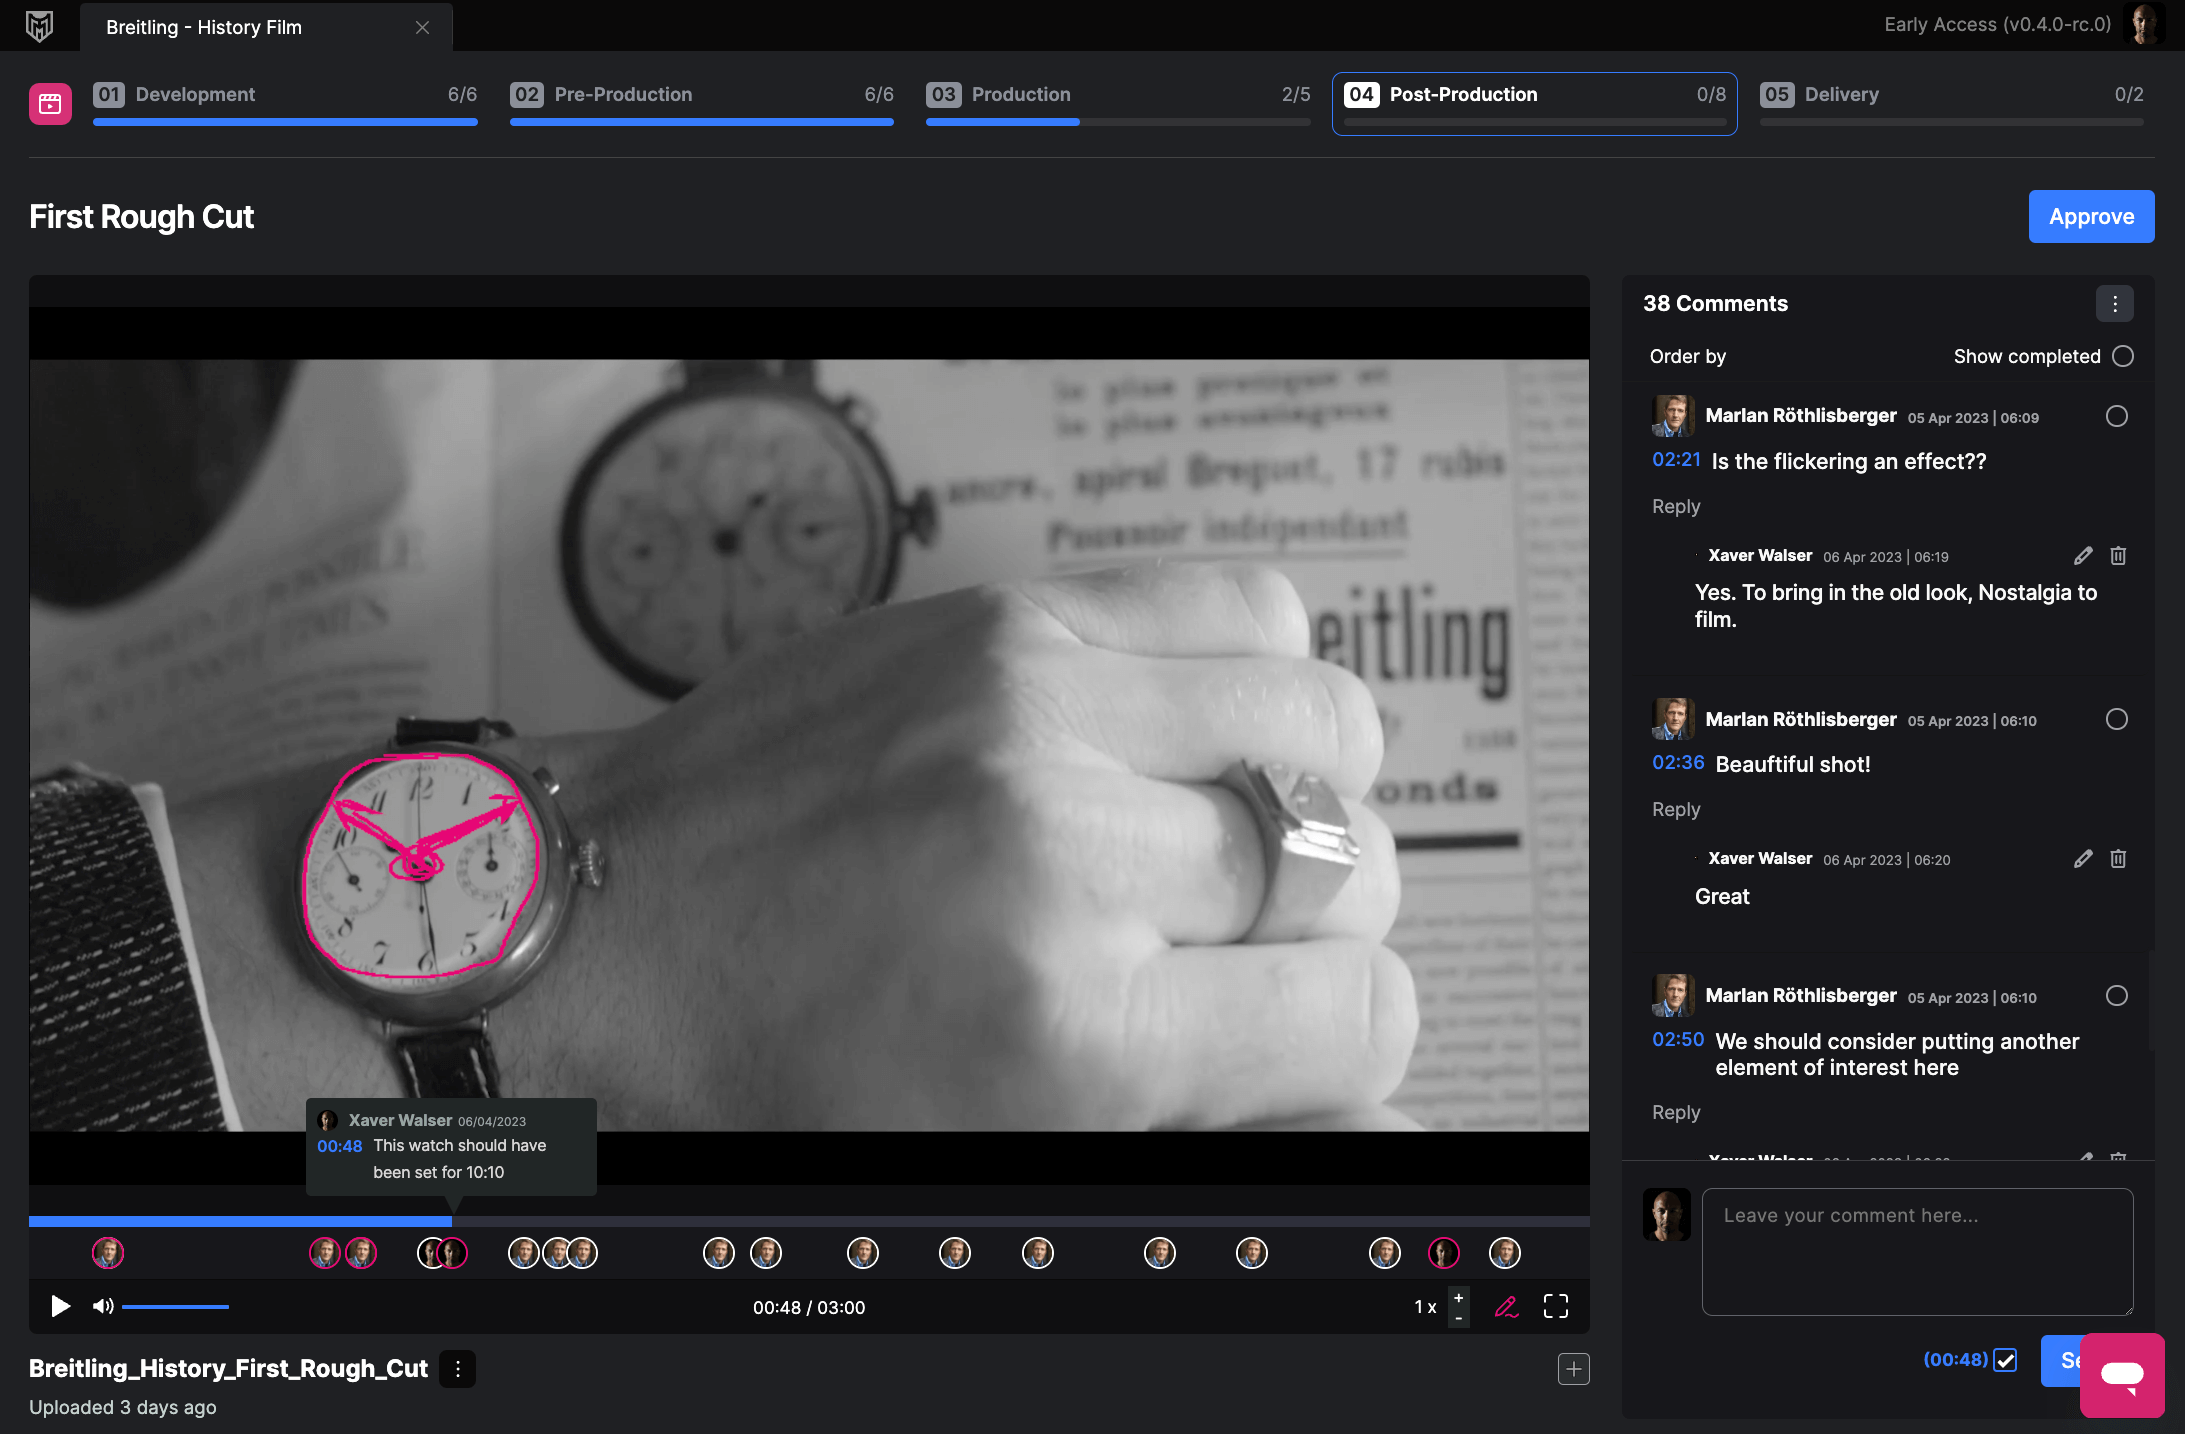Reply to the element of interest comment

coord(1675,1112)
